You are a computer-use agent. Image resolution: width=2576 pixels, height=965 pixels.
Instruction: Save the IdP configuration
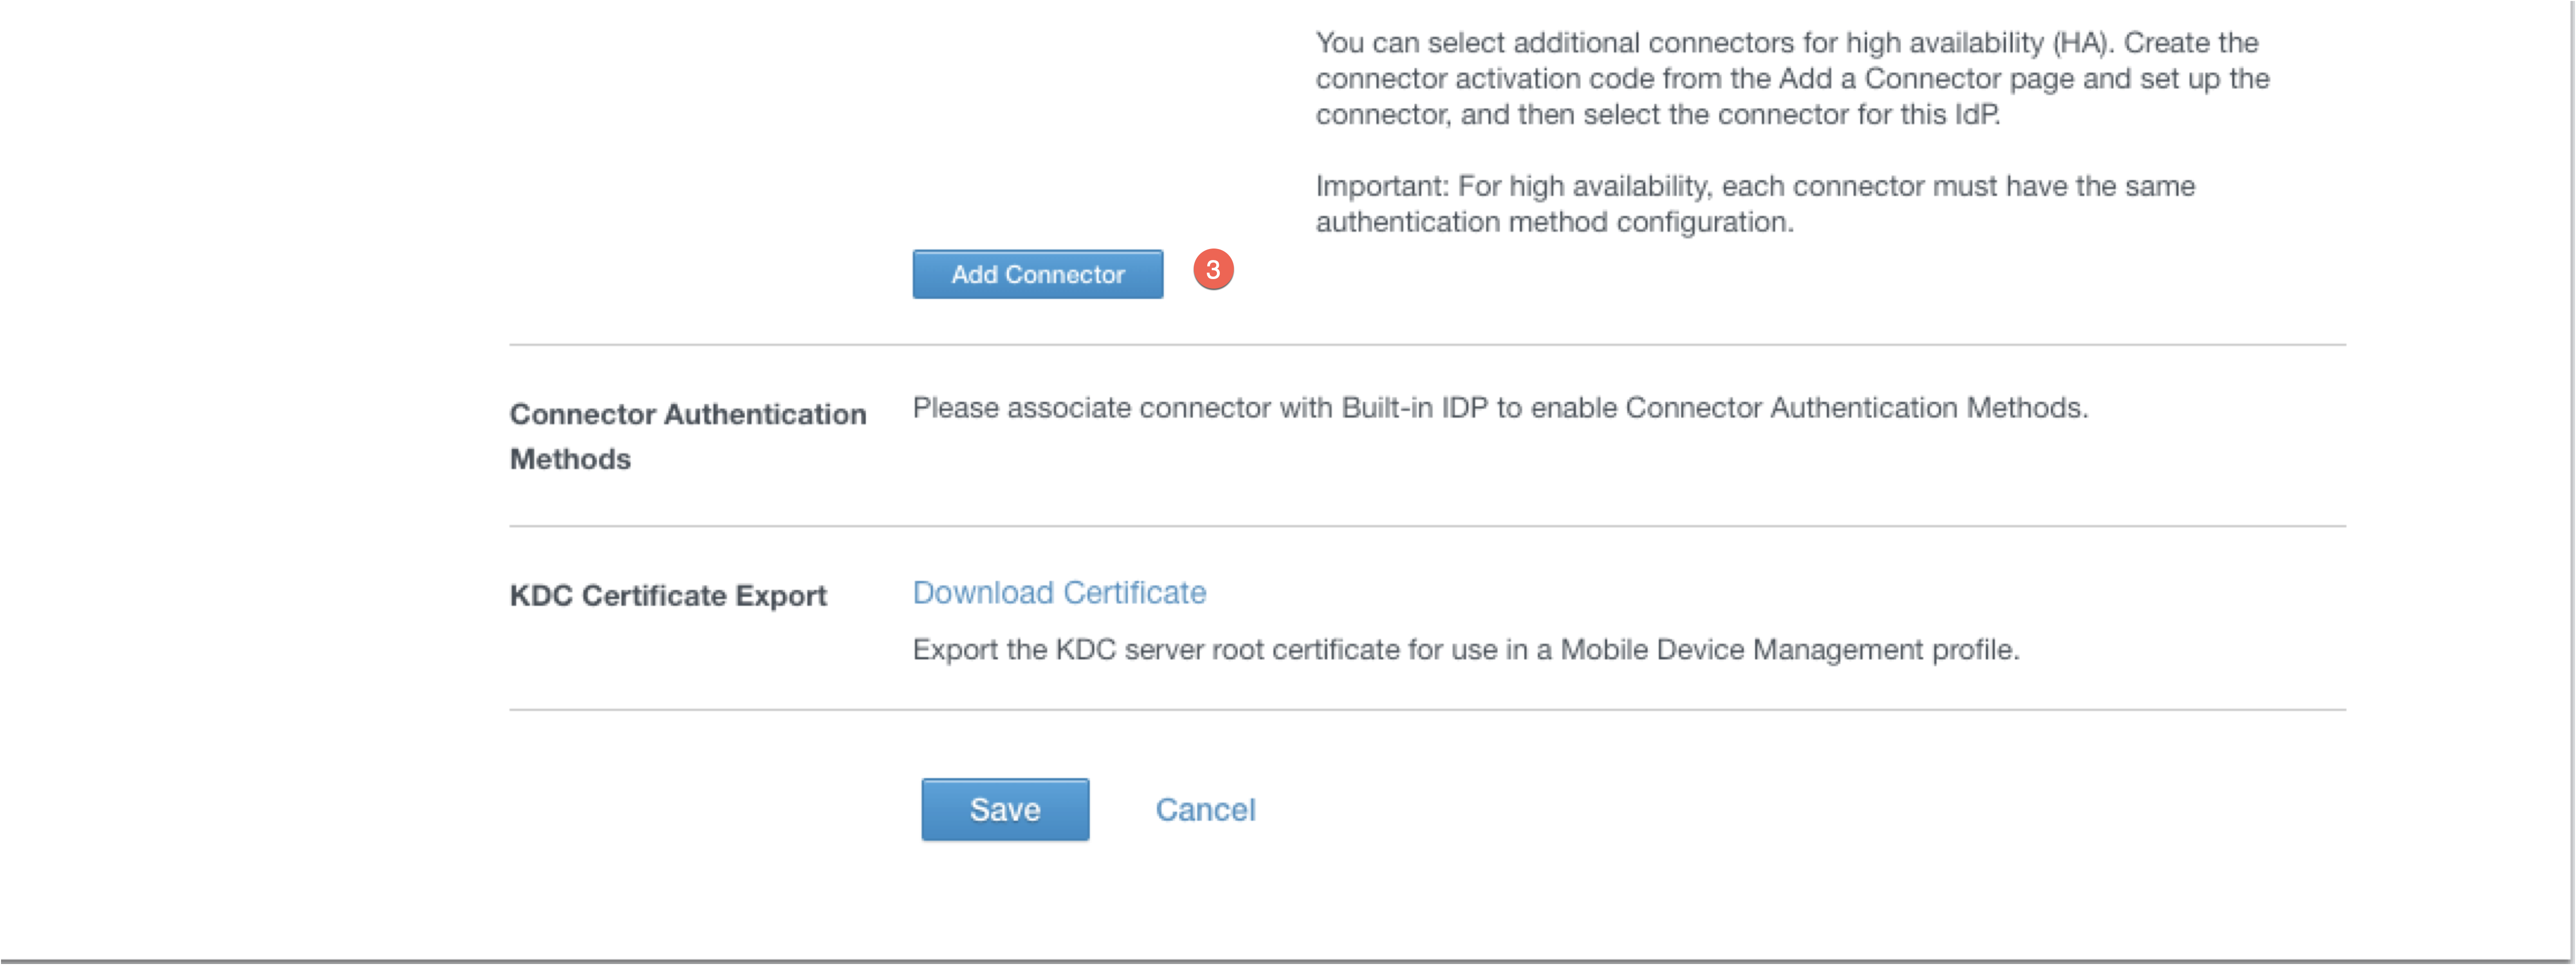pyautogui.click(x=1004, y=810)
